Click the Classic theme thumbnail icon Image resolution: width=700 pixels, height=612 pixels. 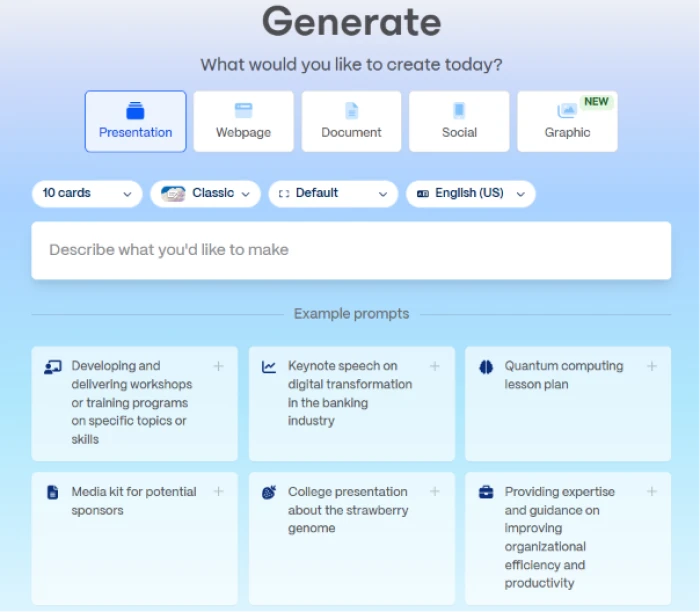coord(173,193)
